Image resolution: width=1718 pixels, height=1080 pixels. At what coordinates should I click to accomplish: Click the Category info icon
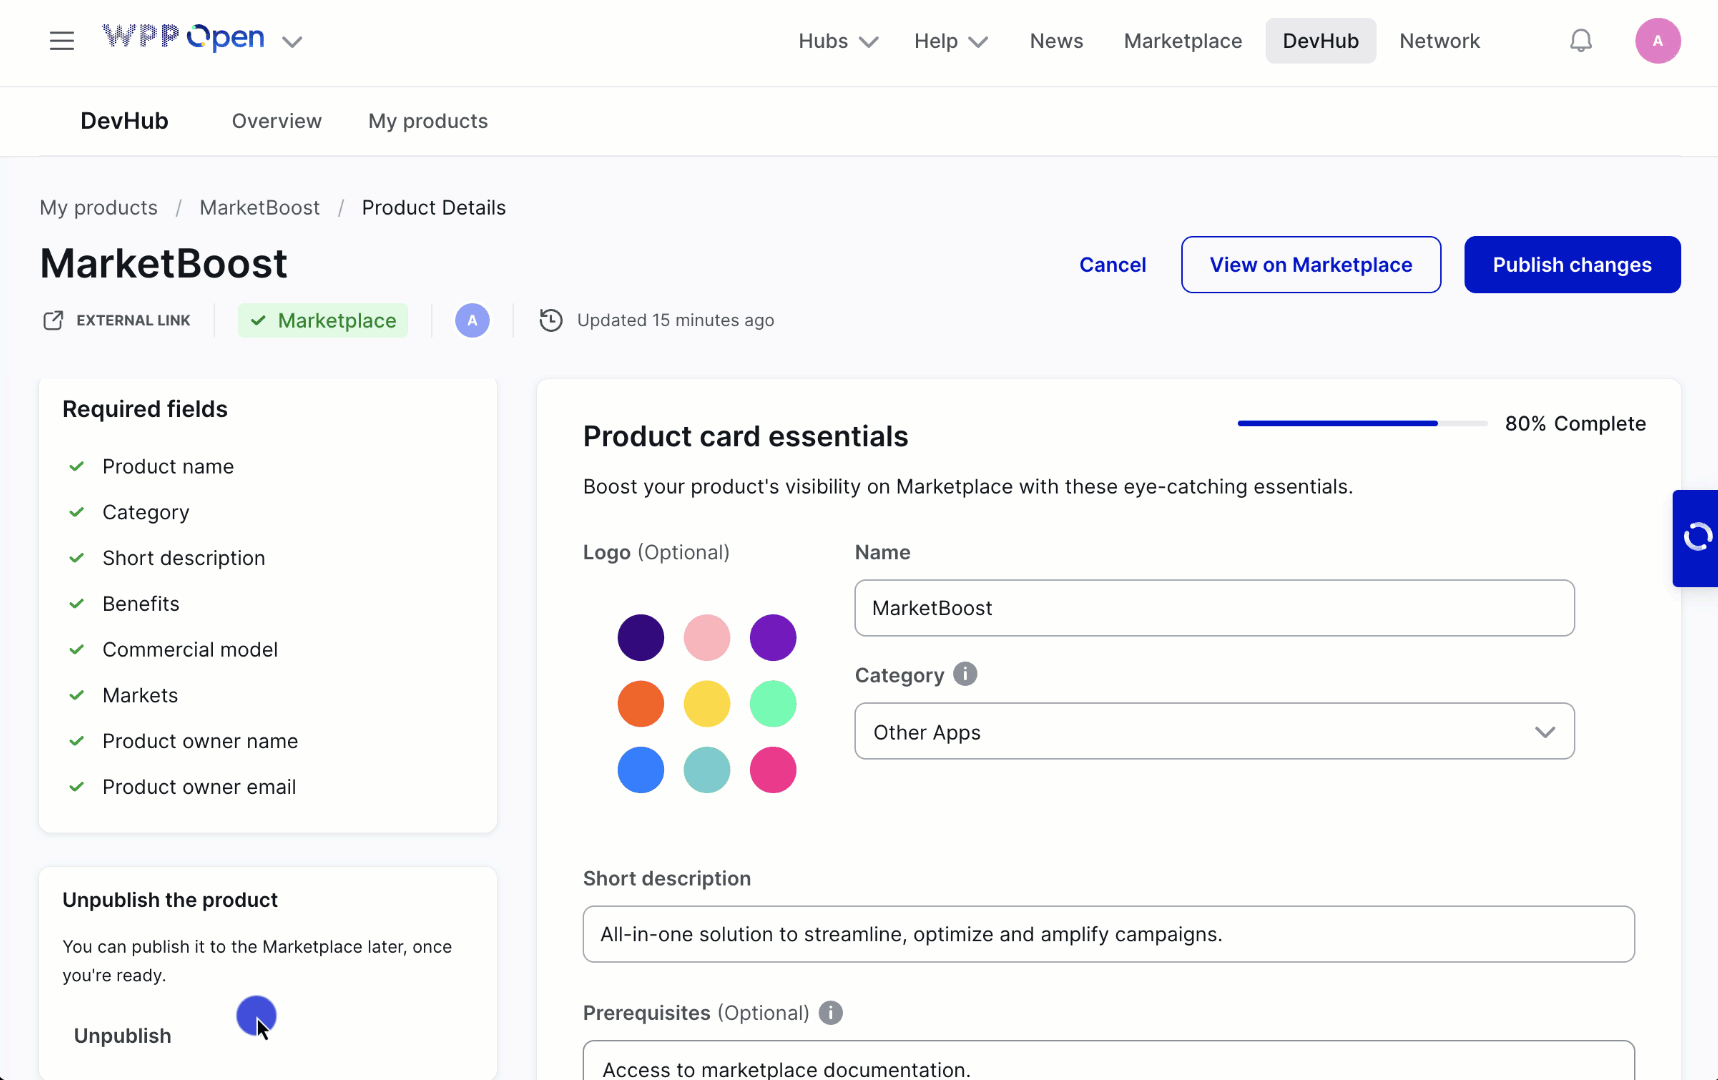pos(965,674)
